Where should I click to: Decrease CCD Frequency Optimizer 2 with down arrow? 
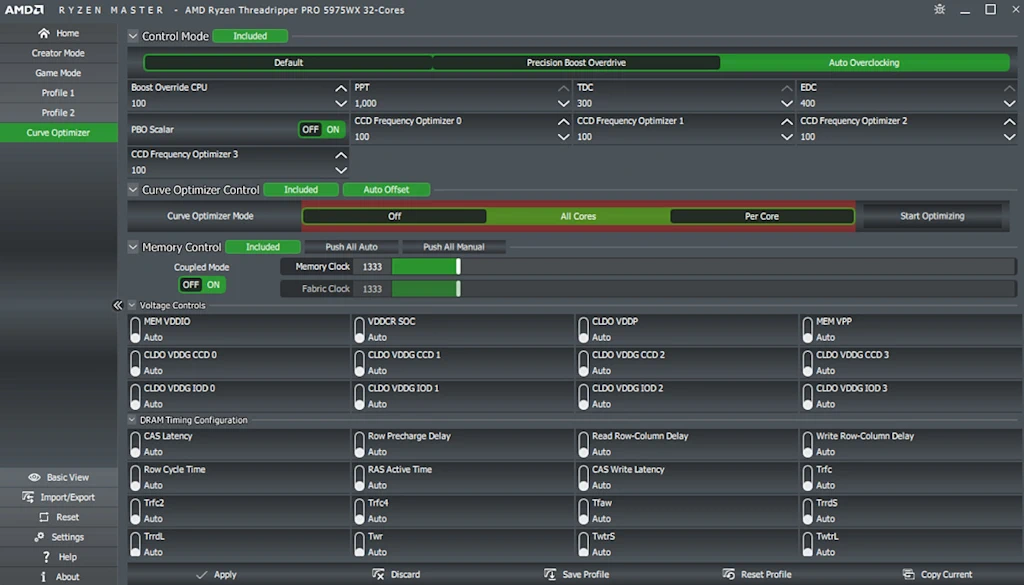coord(1010,137)
